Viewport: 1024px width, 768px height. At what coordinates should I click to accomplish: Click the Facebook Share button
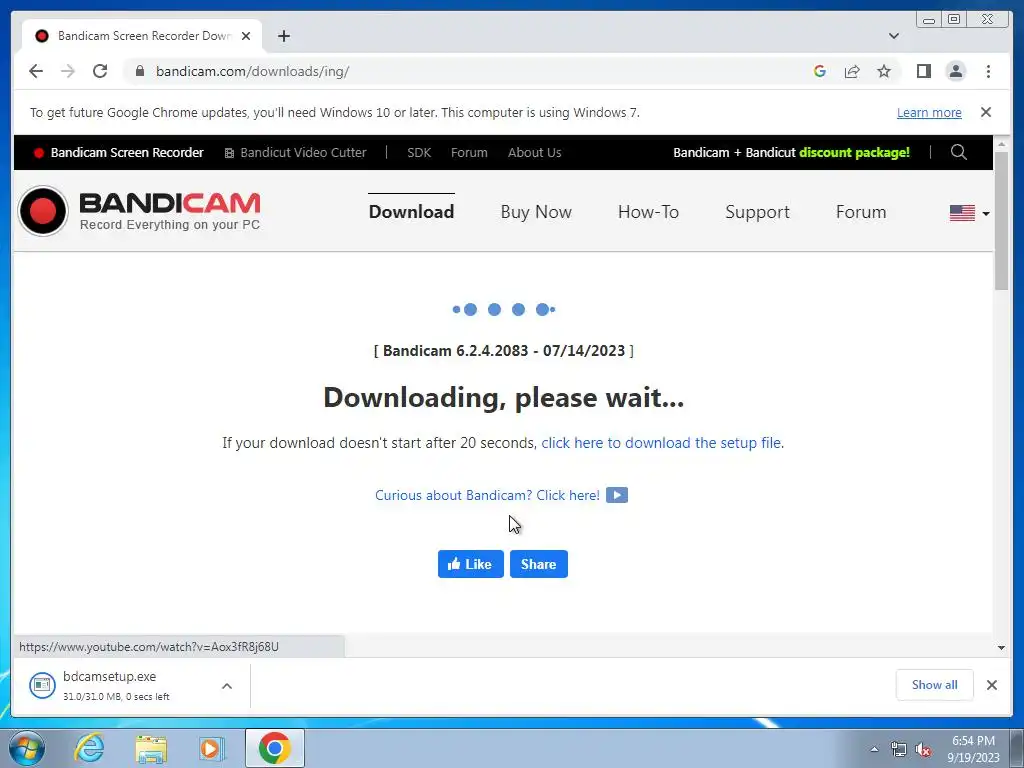coord(539,564)
